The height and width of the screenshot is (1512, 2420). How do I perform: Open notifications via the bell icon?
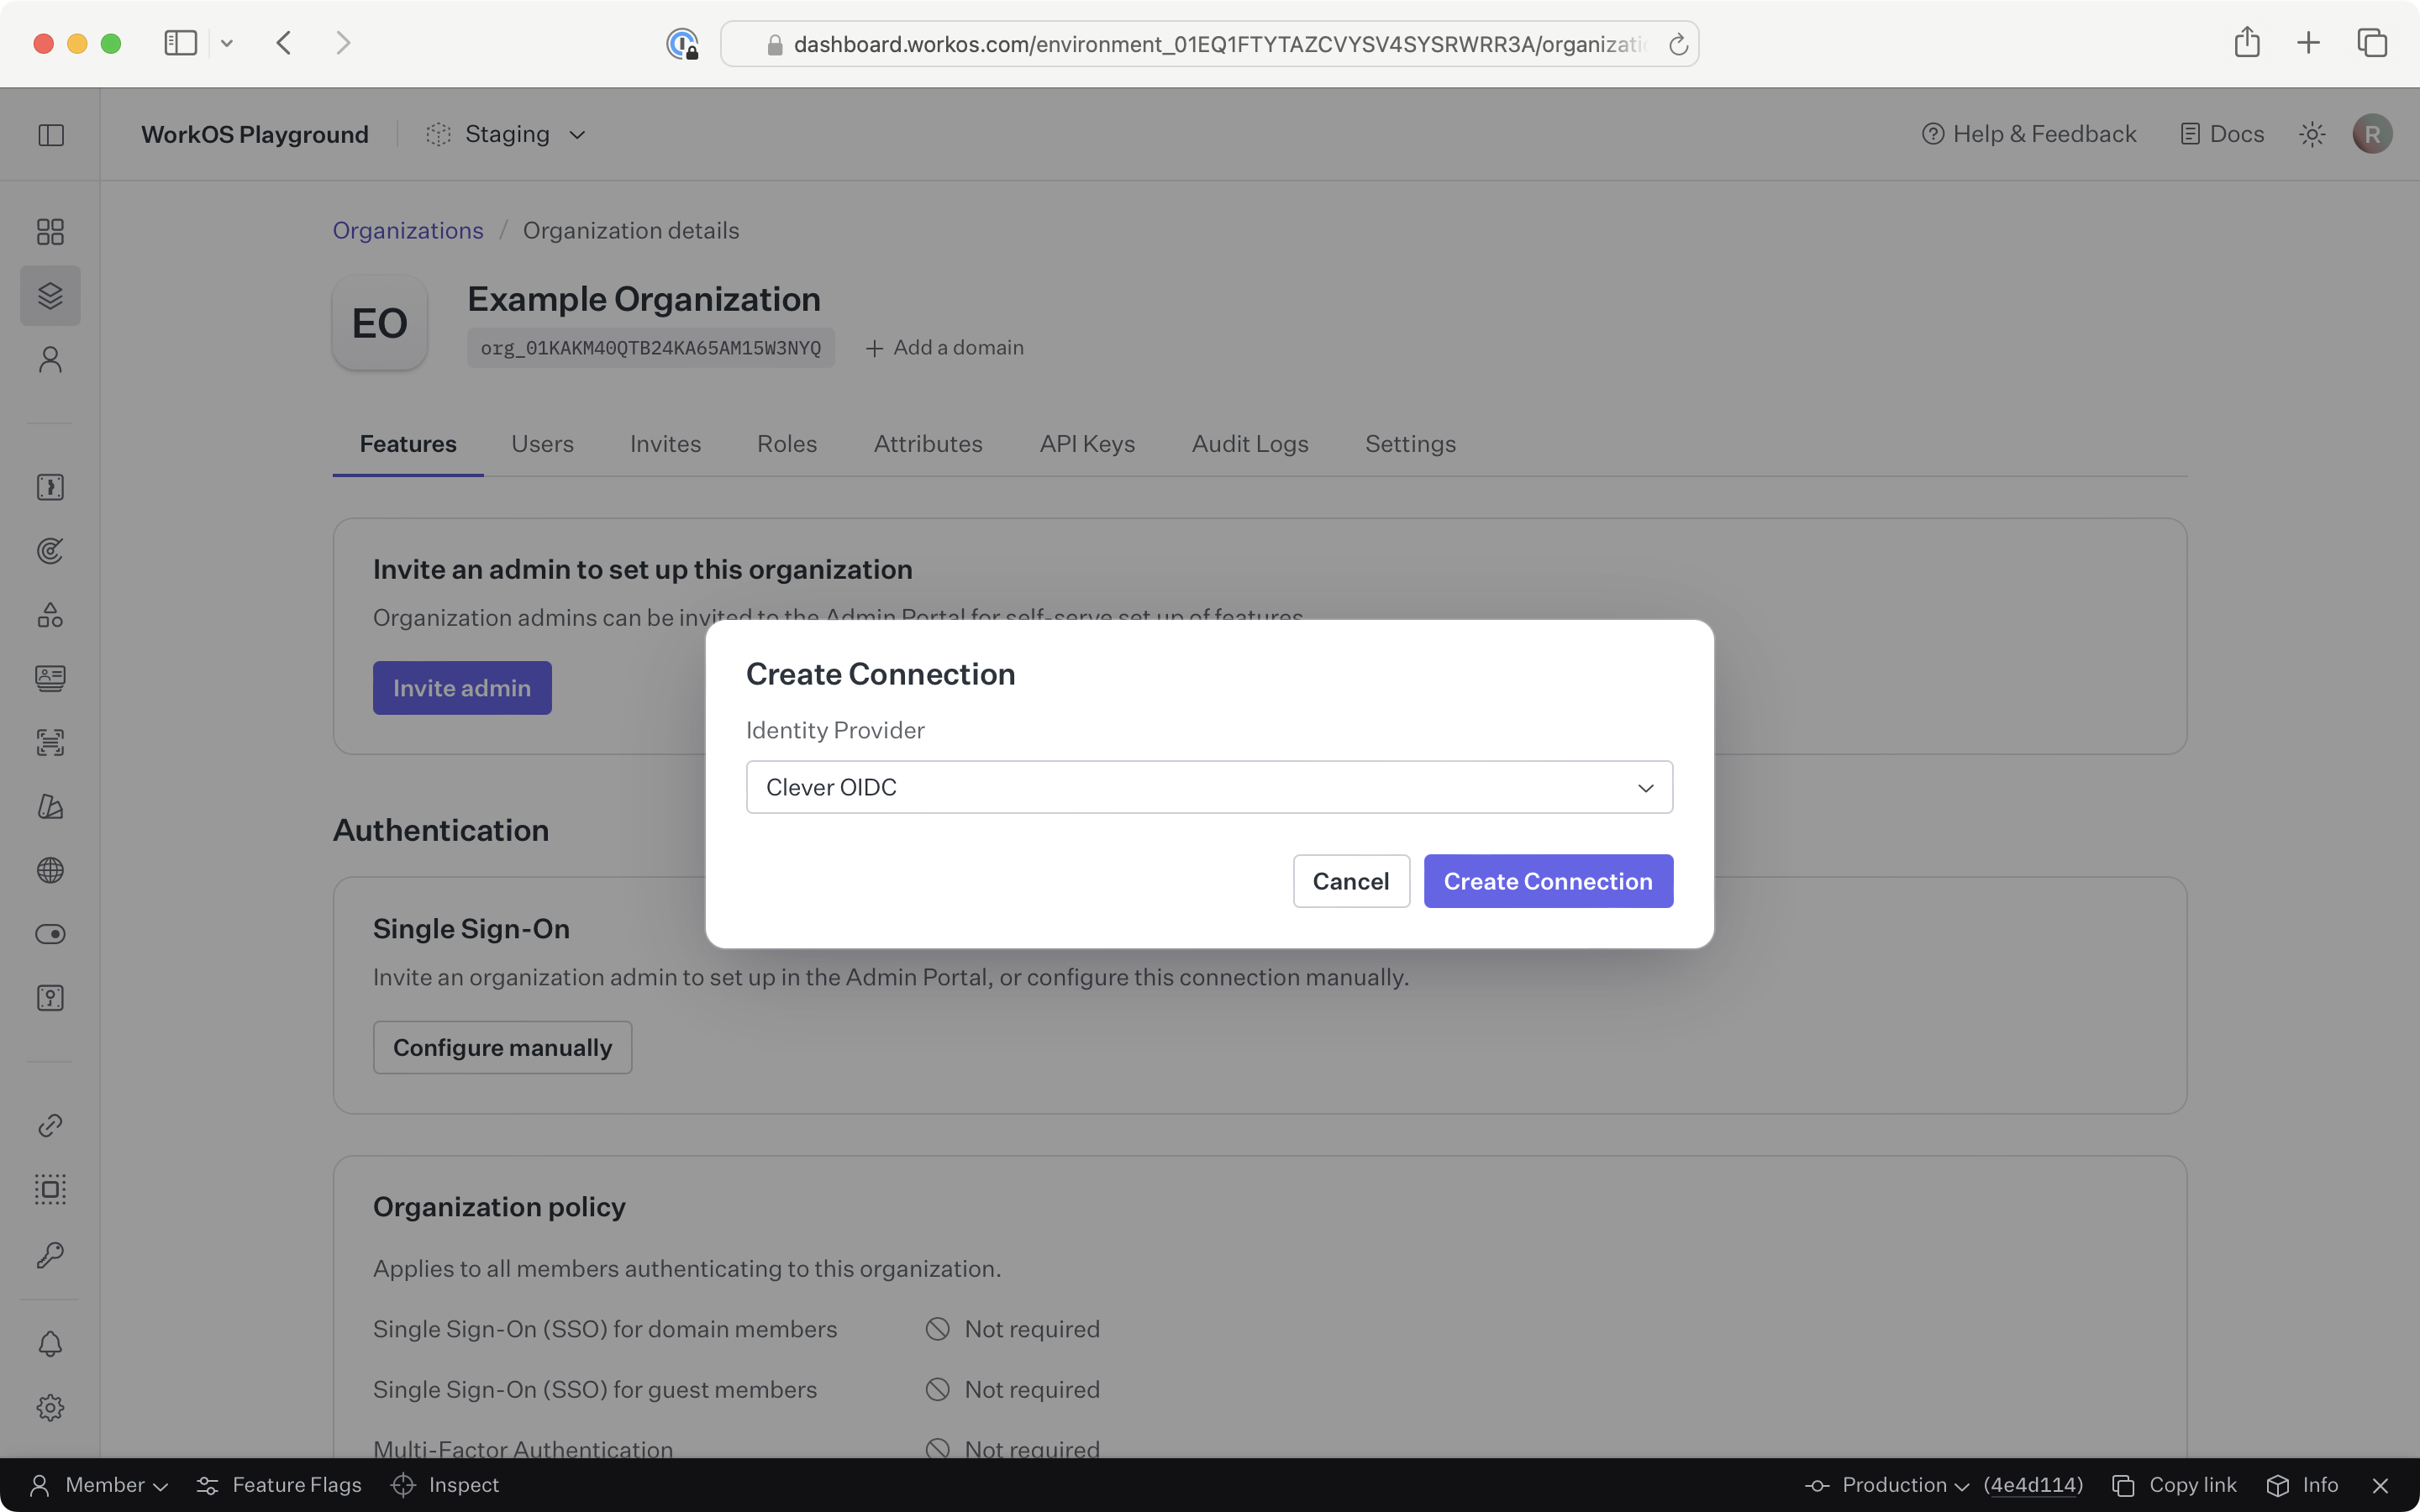point(50,1343)
